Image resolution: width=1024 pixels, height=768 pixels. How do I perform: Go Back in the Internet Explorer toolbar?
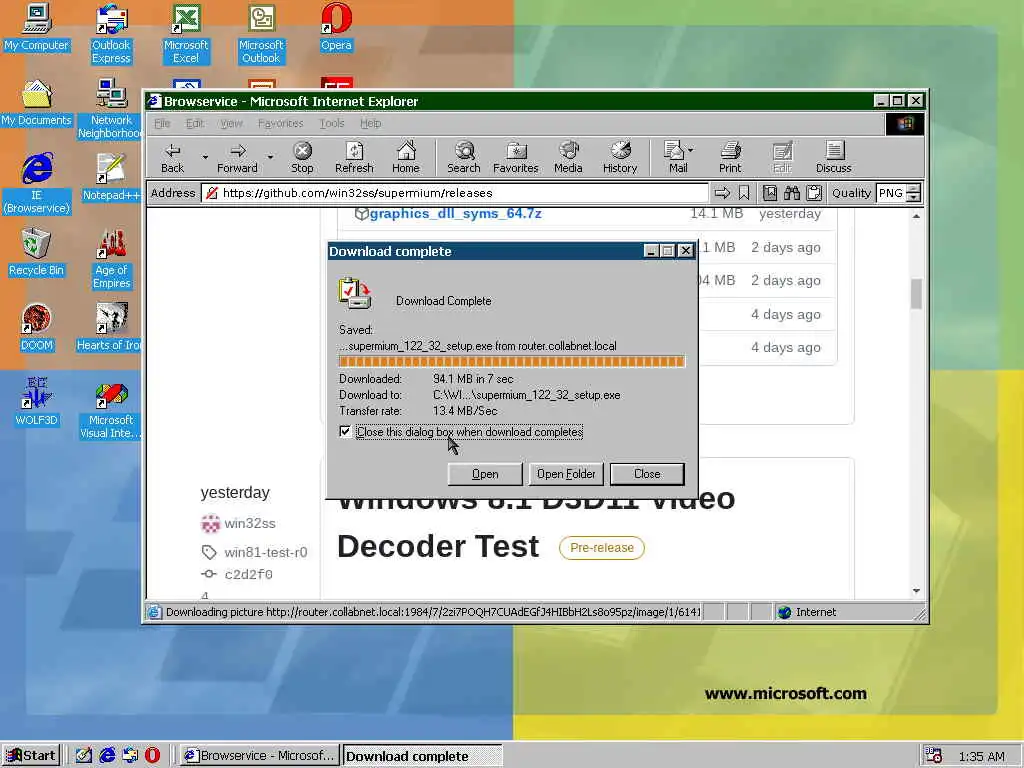(x=172, y=157)
